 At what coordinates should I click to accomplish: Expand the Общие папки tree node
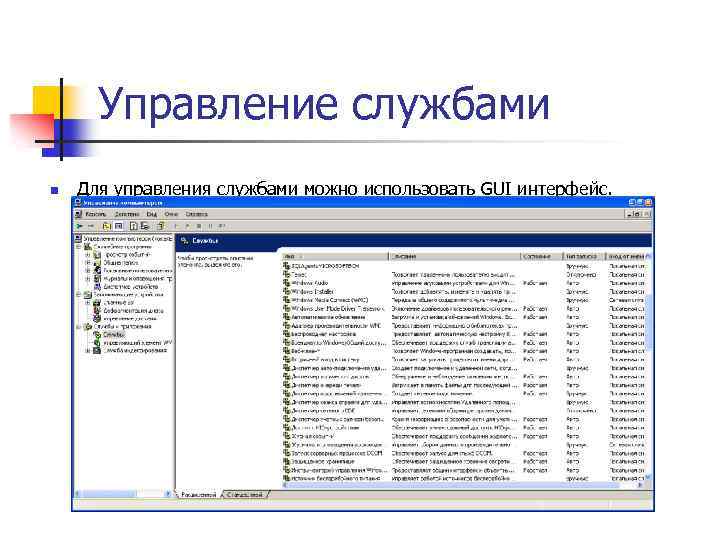[x=88, y=263]
